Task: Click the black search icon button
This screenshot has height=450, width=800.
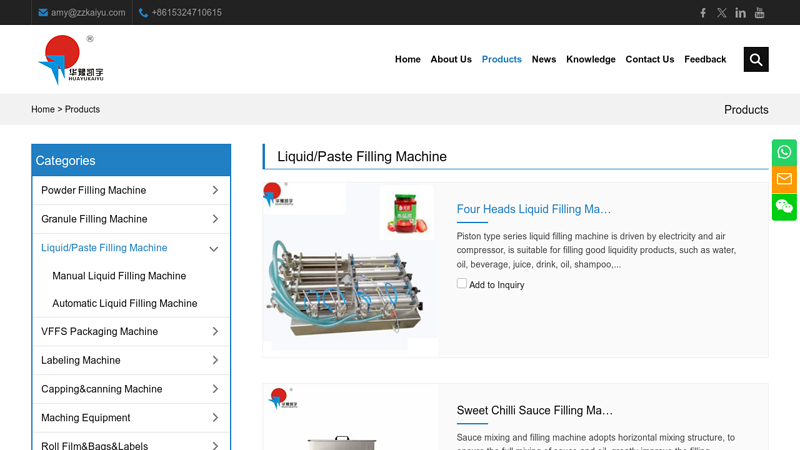Action: point(756,59)
